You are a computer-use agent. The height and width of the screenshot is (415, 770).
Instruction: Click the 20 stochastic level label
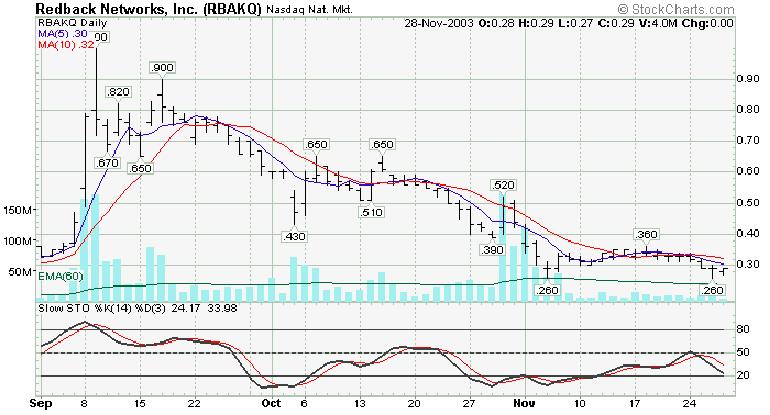(x=743, y=375)
